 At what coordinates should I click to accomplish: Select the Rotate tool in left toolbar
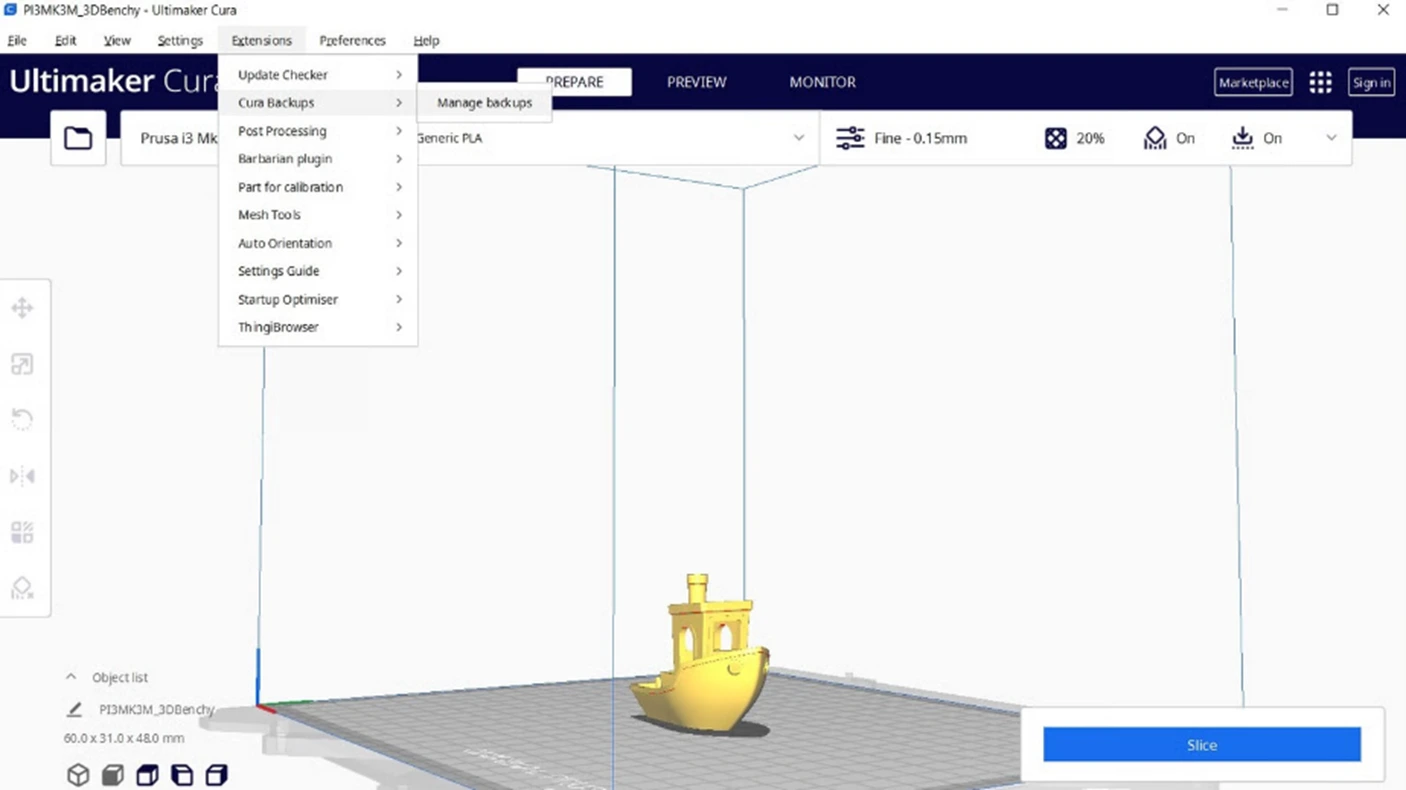coord(22,420)
